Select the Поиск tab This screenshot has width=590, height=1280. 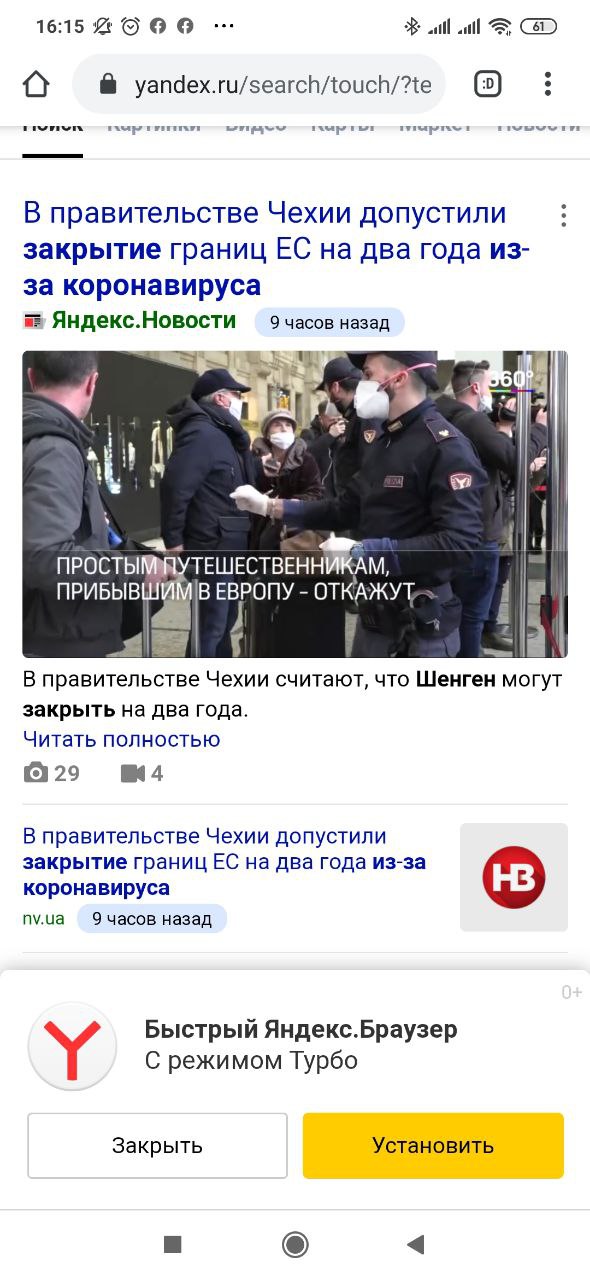[53, 128]
